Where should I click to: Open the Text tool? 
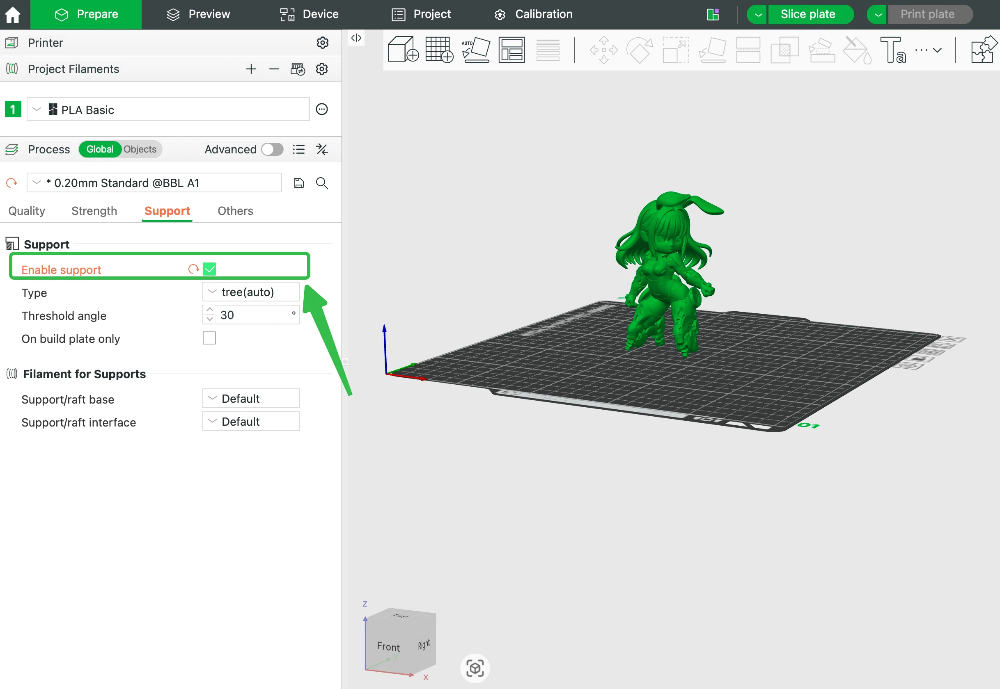coord(893,49)
